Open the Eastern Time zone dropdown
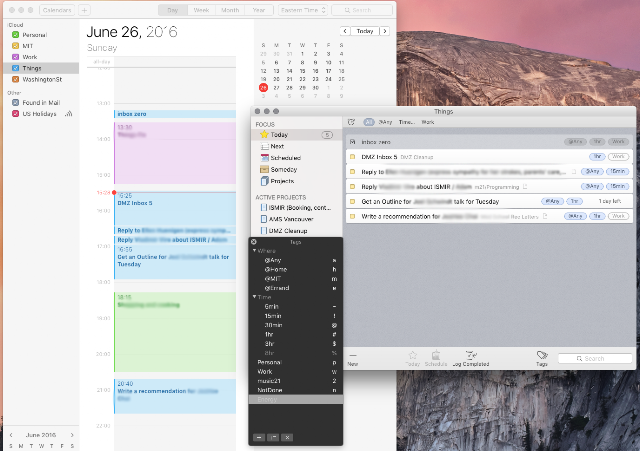640x451 pixels. 303,10
